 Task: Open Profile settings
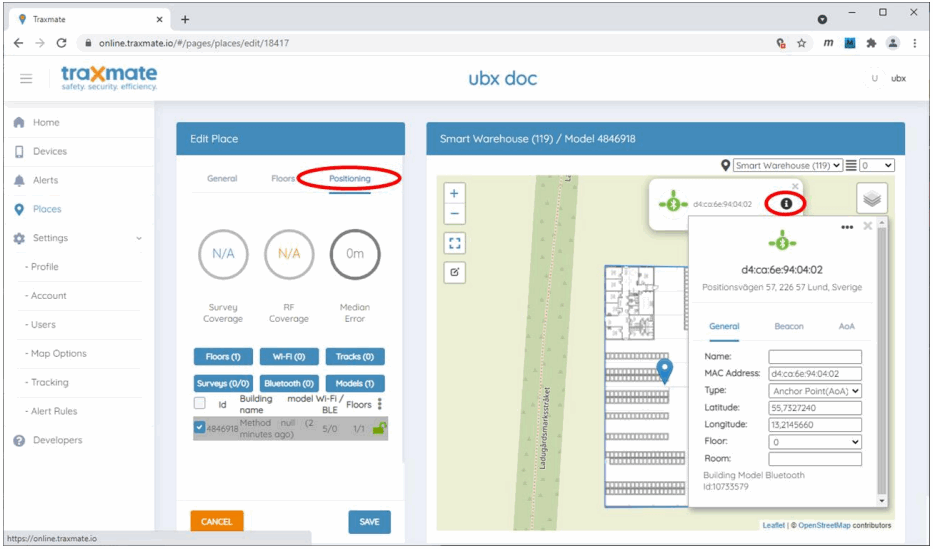(45, 266)
